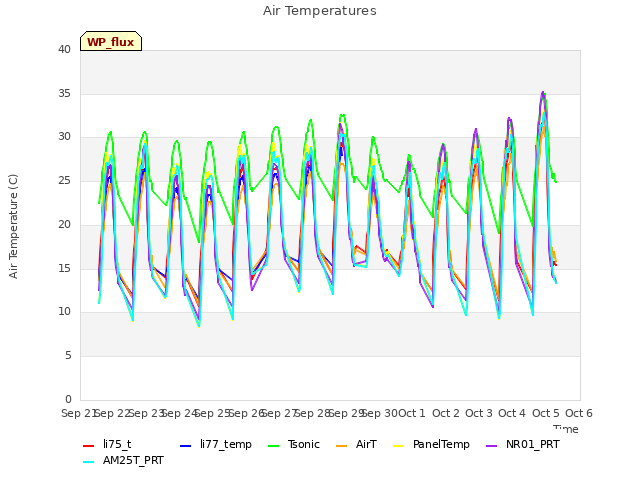Click the 15 y-axis tick label
This screenshot has width=640, height=480.
64,268
